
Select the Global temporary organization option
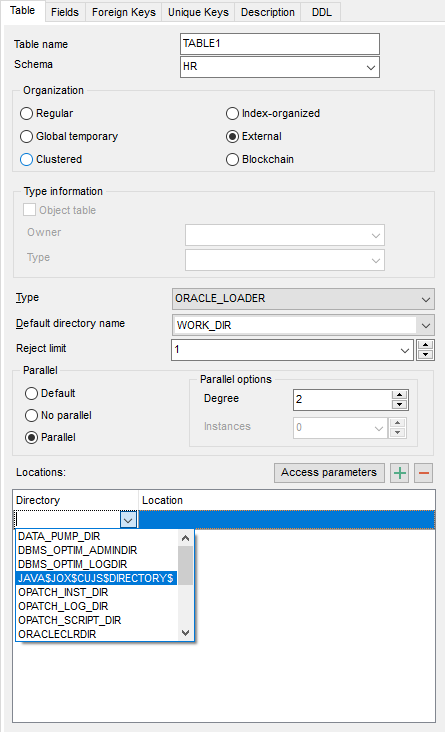(69, 136)
